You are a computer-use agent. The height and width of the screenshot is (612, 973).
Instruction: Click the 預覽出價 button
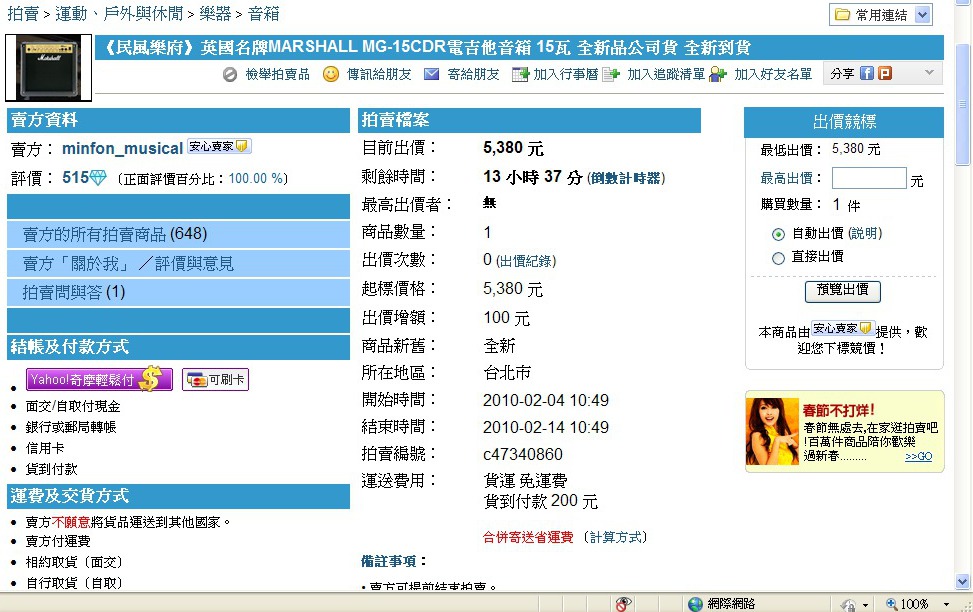click(x=843, y=290)
